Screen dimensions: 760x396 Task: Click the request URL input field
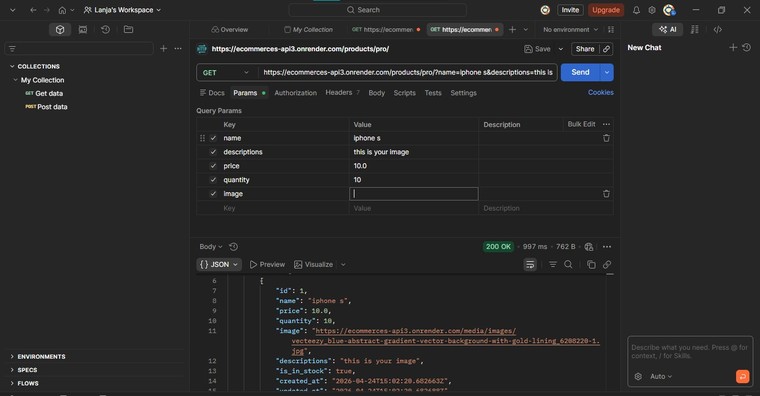(408, 73)
